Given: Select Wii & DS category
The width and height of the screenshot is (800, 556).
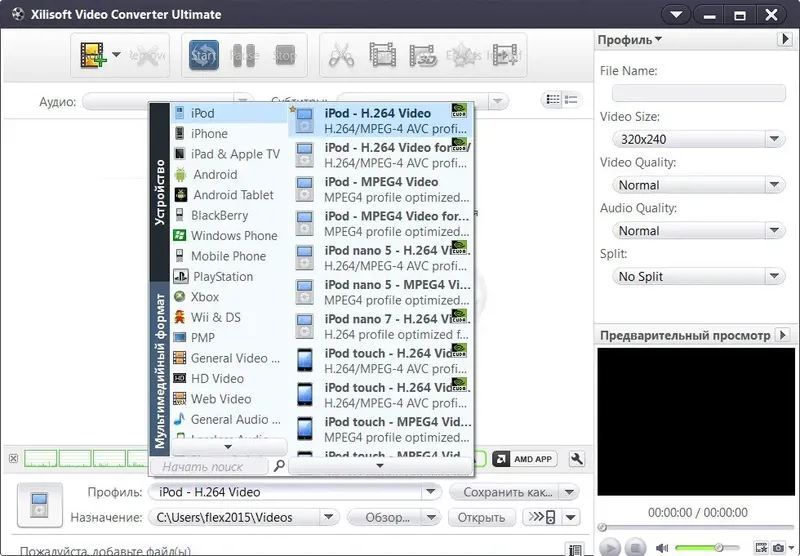Looking at the screenshot, I should click(229, 317).
